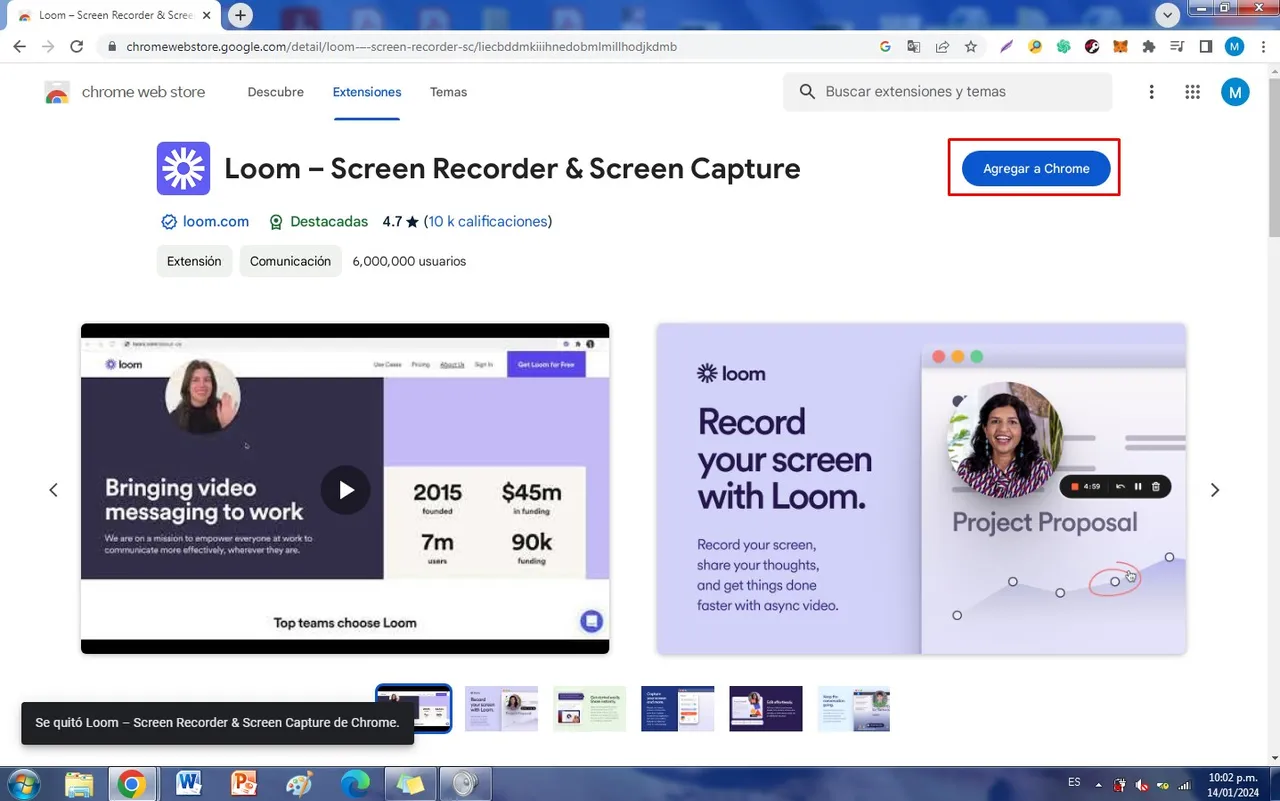
Task: Open the 10 k calificaciones link
Action: [488, 222]
